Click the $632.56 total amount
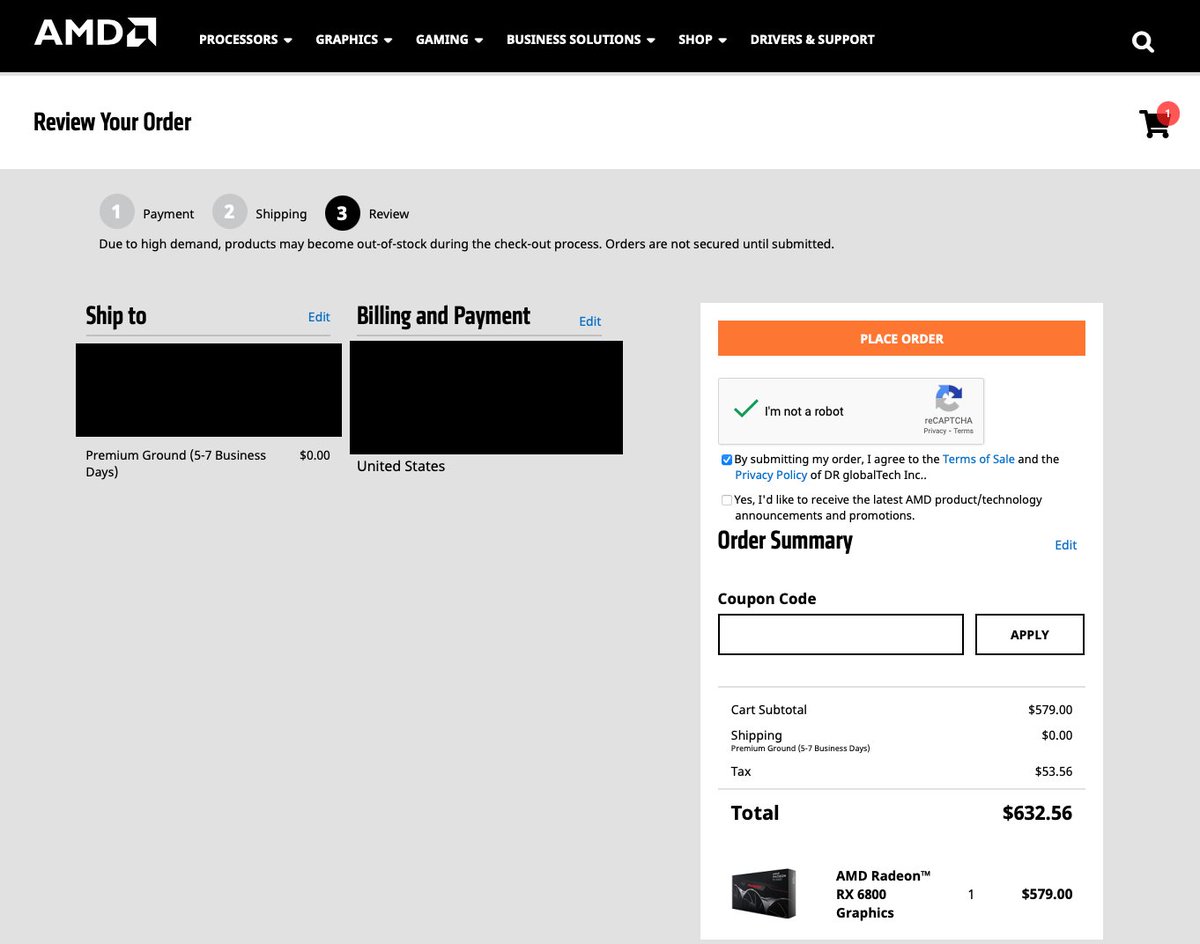 (1037, 813)
